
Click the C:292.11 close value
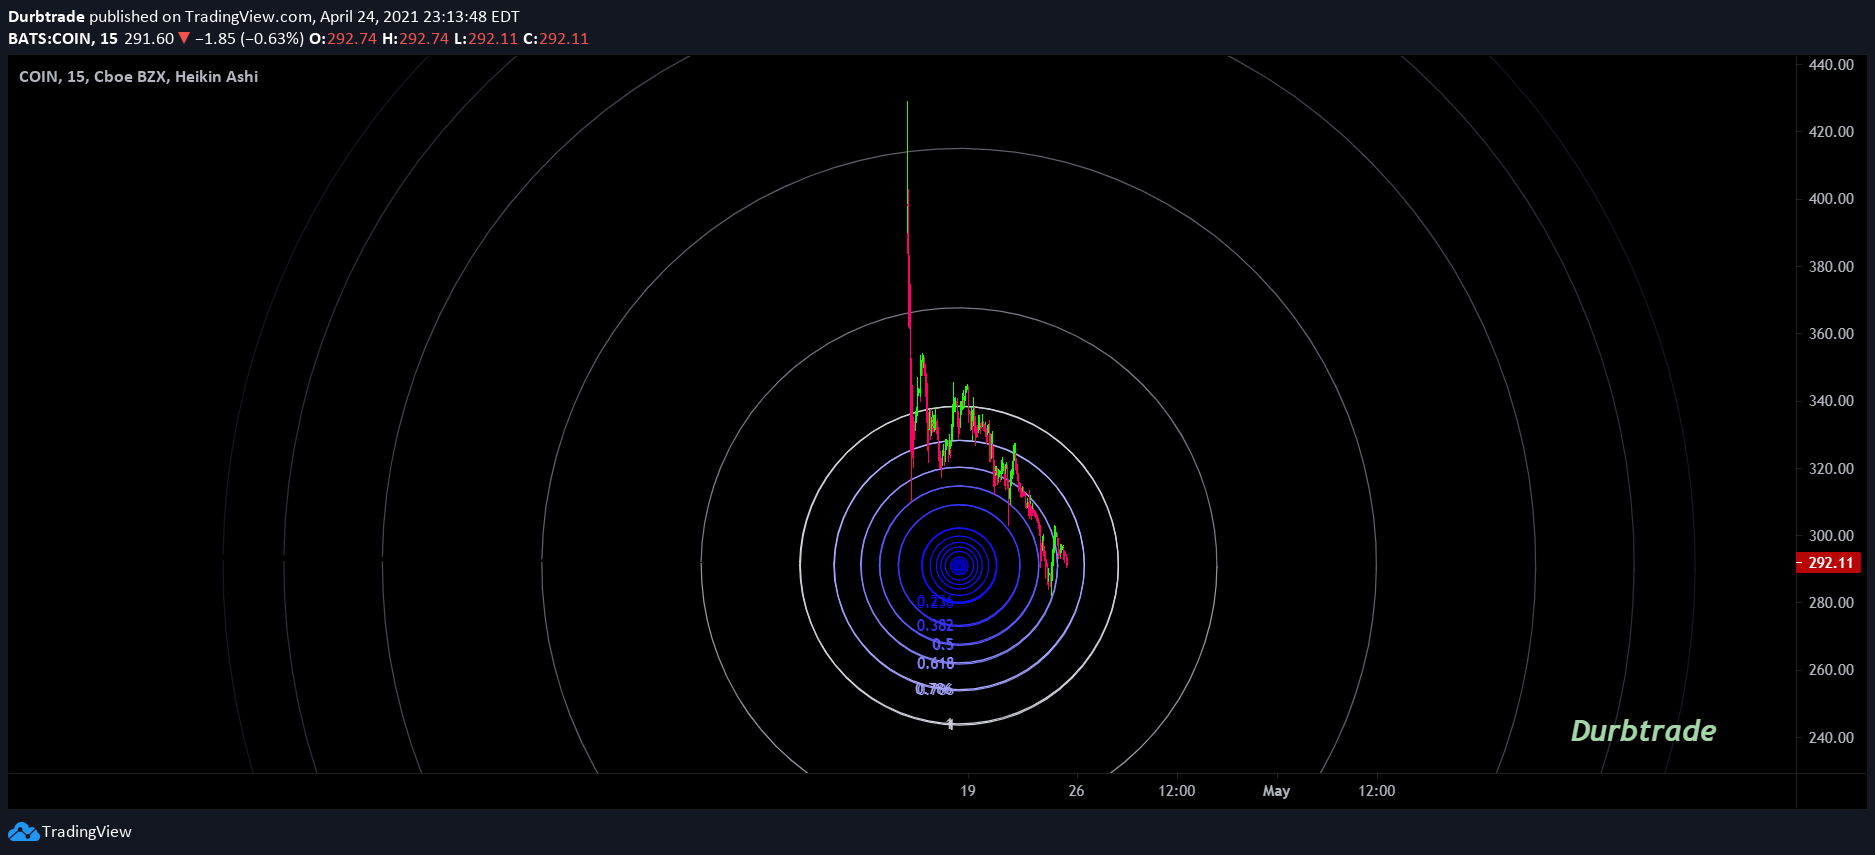[556, 38]
